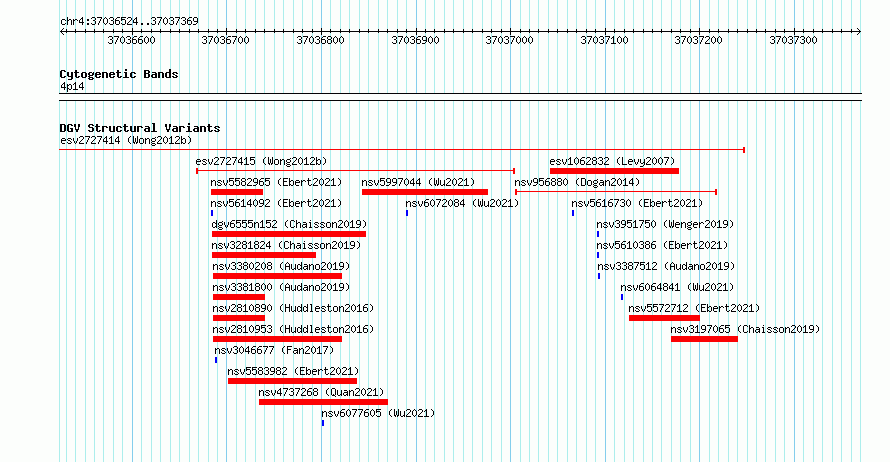Select the nsv3387512 (Audano2019) label
The width and height of the screenshot is (890, 462).
click(x=666, y=266)
